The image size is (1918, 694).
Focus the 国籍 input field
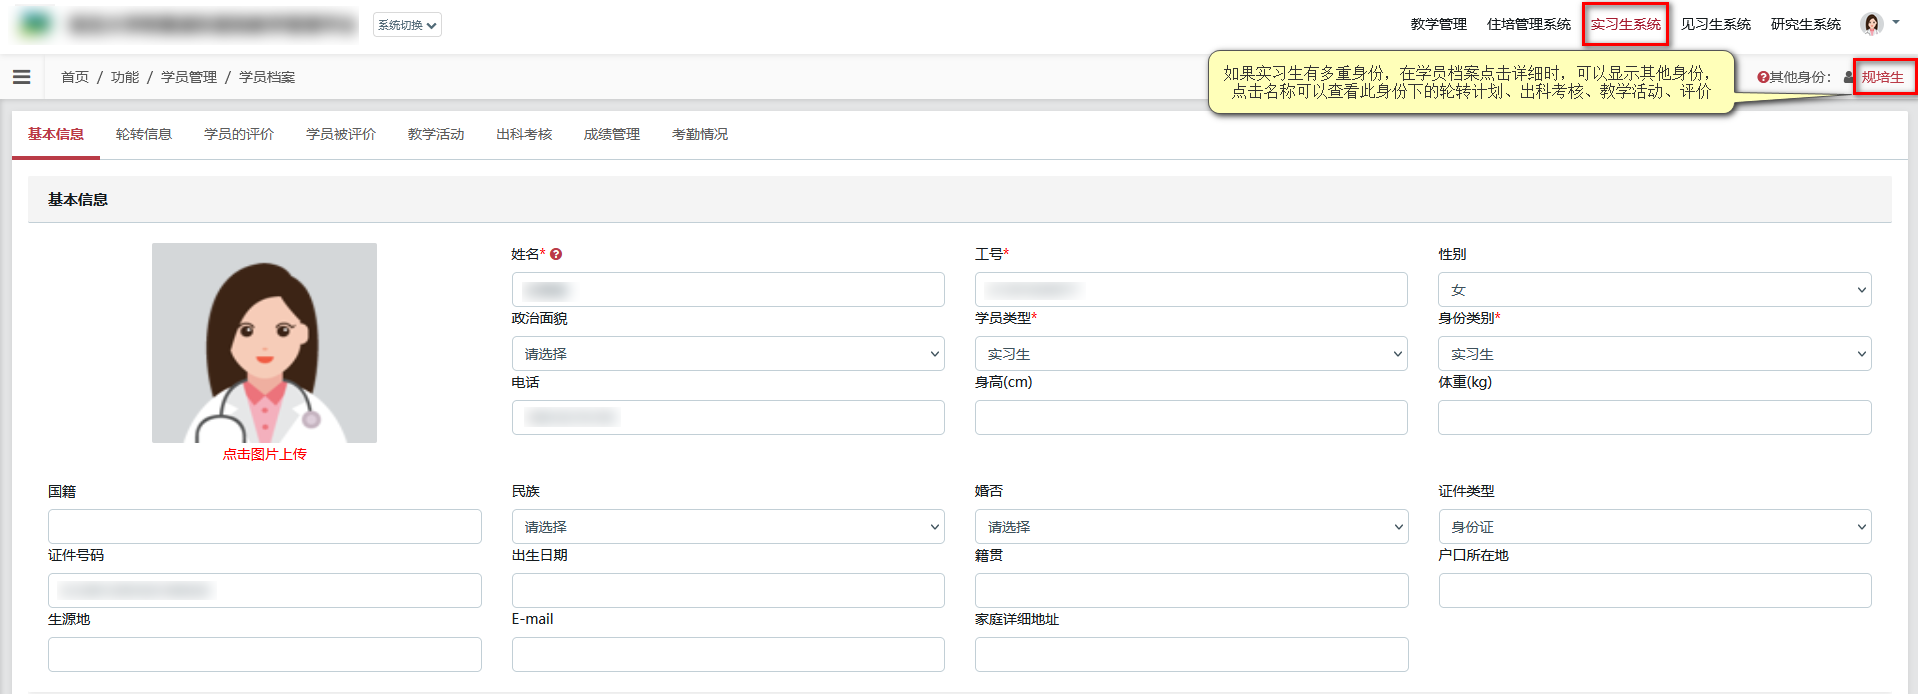click(265, 527)
